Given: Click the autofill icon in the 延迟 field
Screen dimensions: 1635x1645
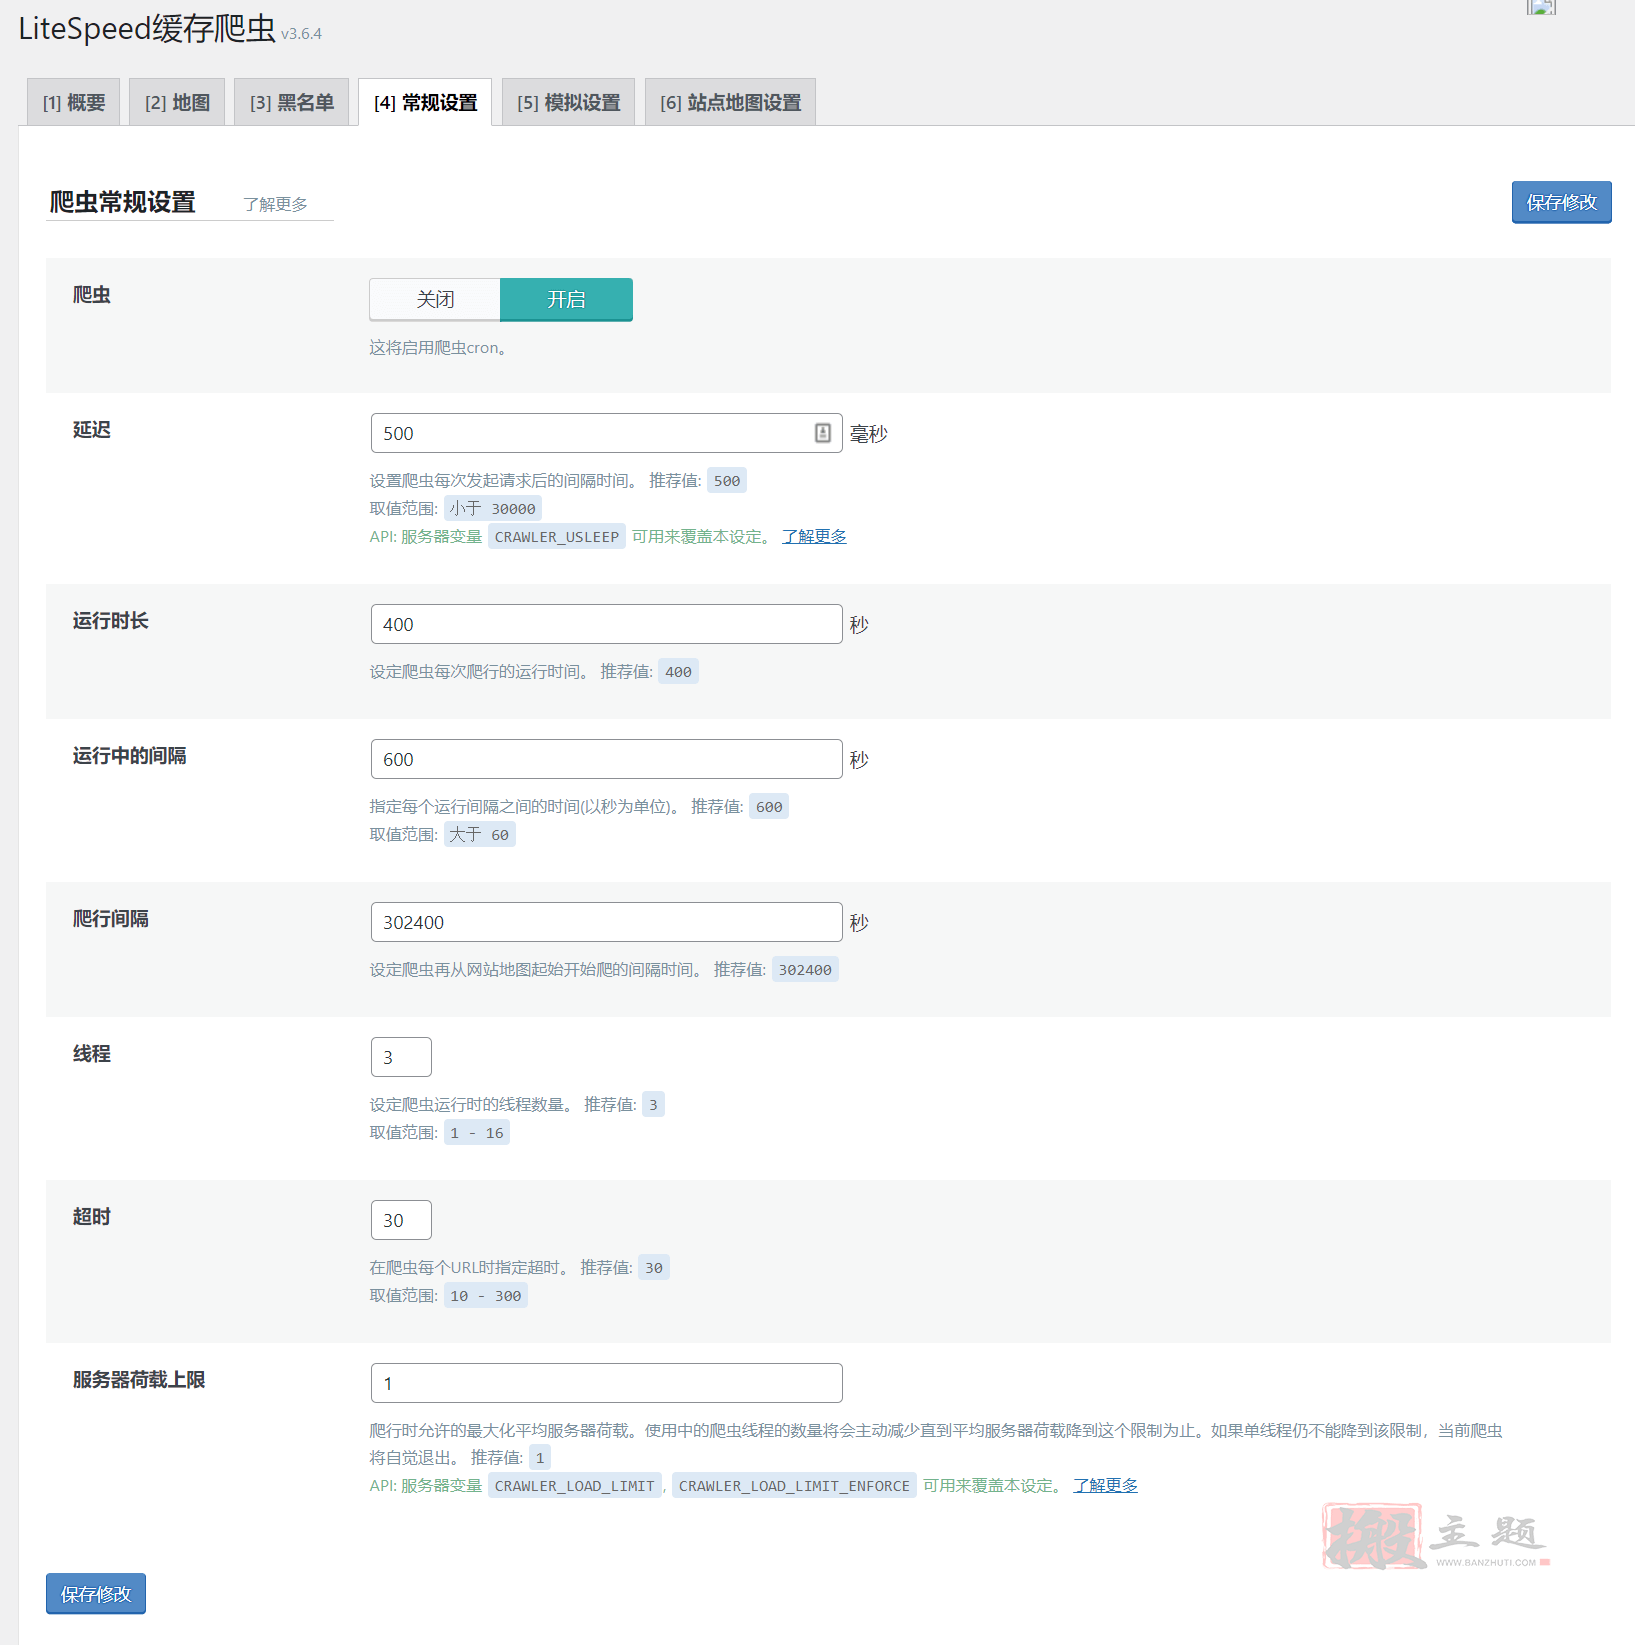Looking at the screenshot, I should [x=822, y=433].
